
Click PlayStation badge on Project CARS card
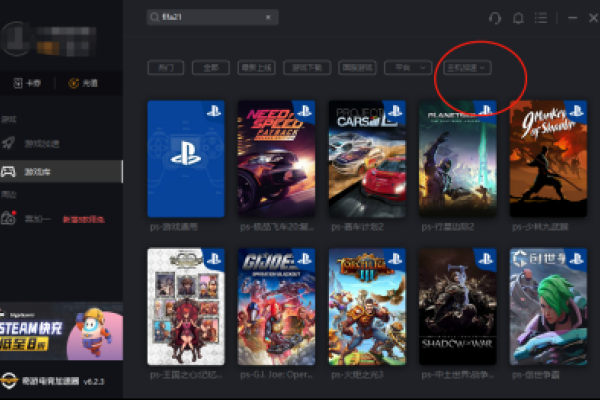pos(395,111)
